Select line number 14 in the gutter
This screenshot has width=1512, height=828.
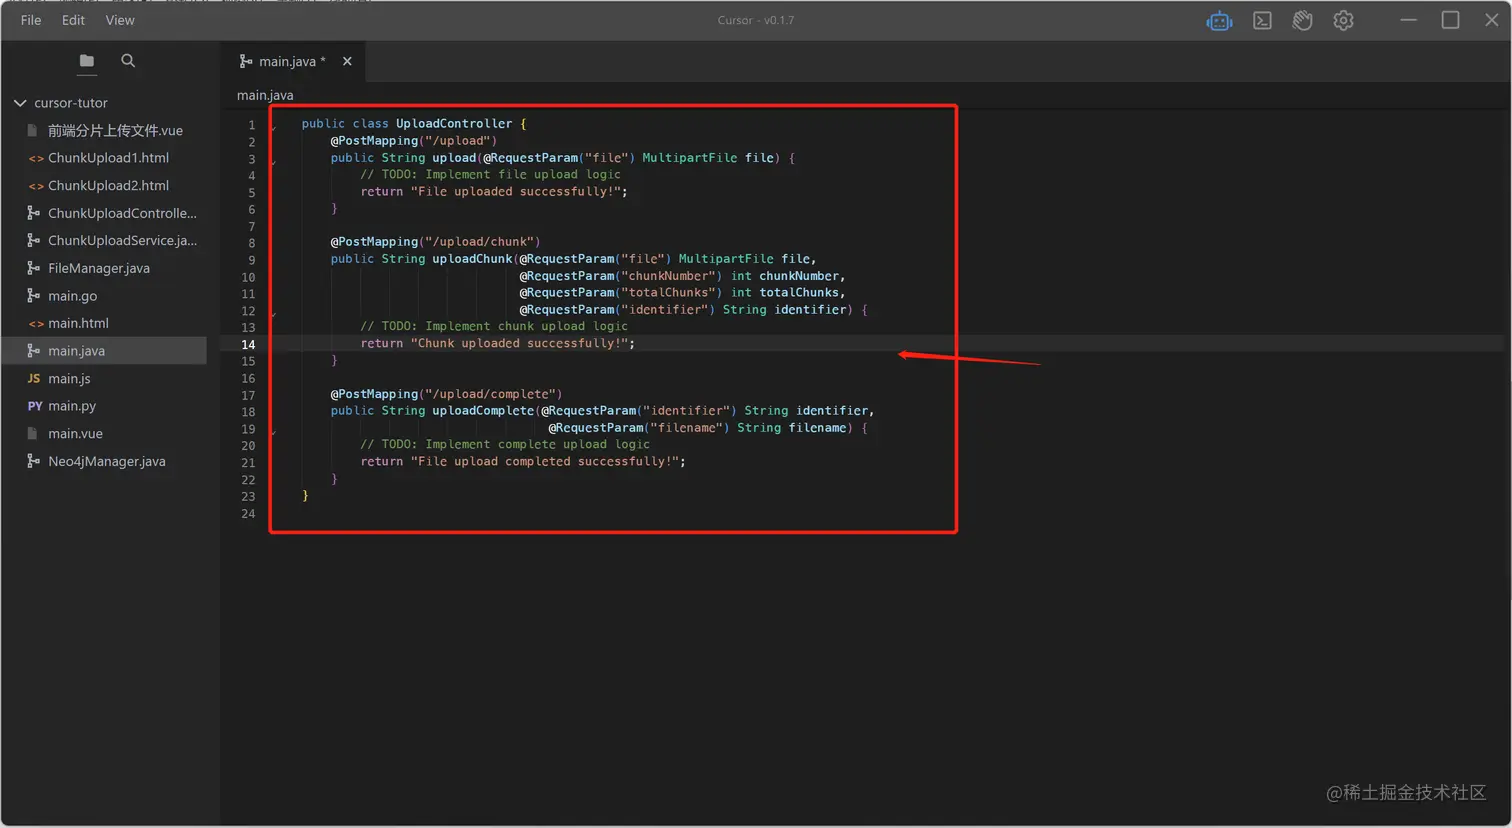[x=248, y=343]
